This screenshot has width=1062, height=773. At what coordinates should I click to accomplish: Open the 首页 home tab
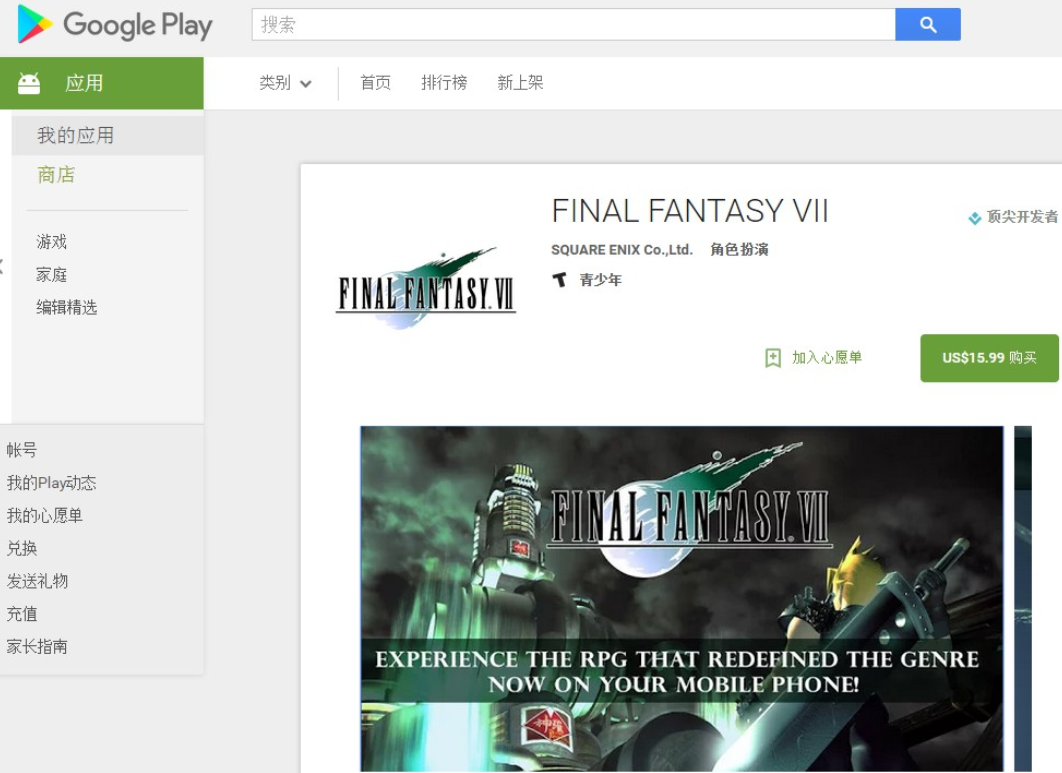[x=375, y=83]
